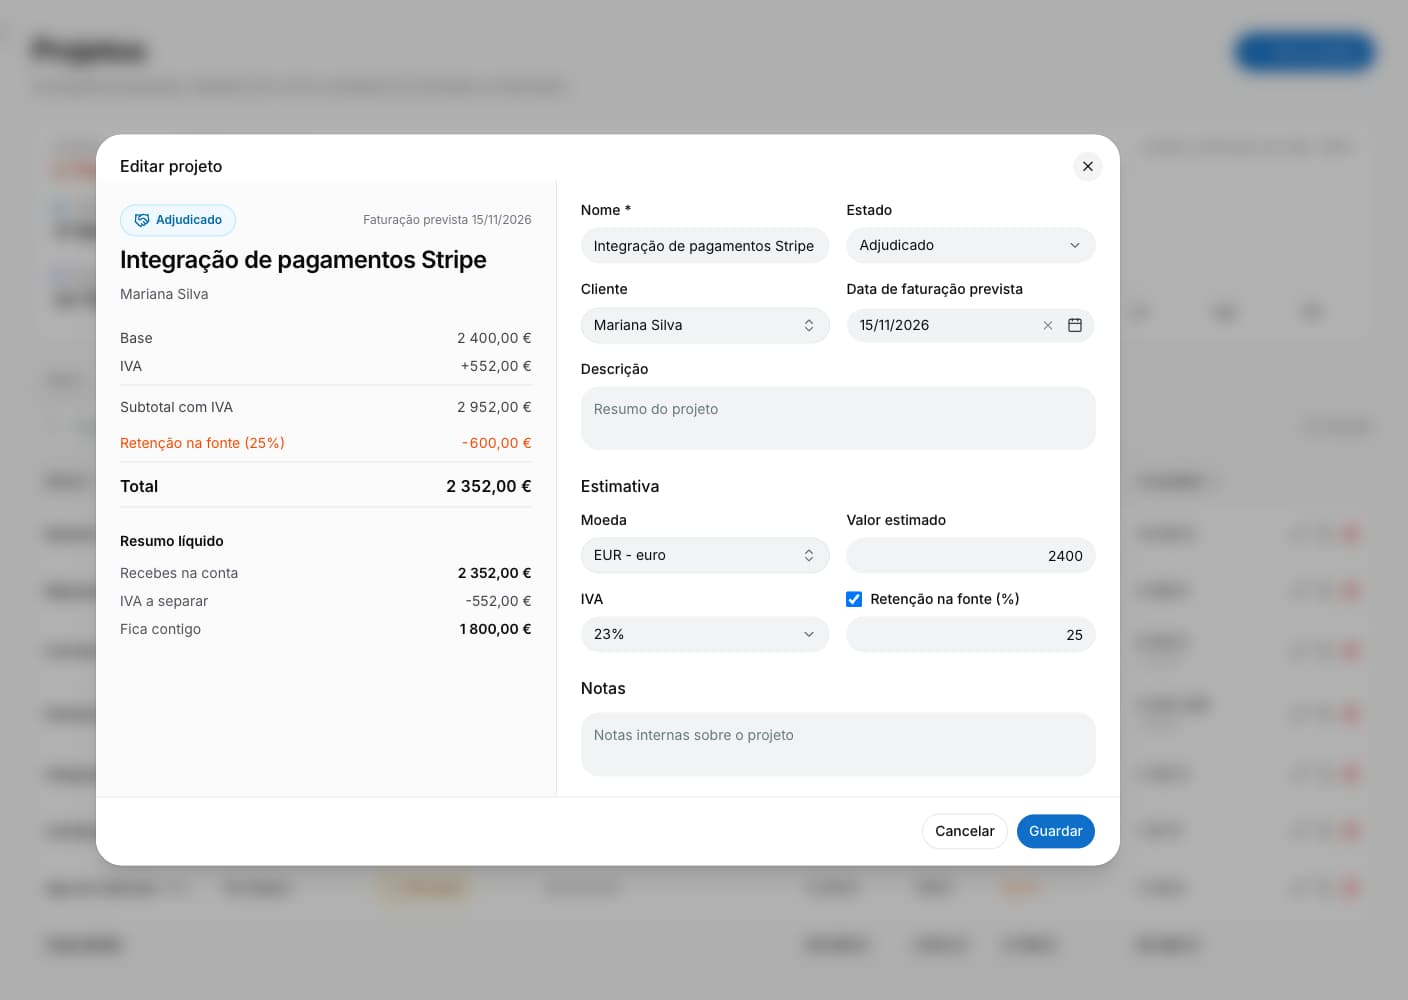Open the Cliente combo box Mariana Silva

coord(705,325)
